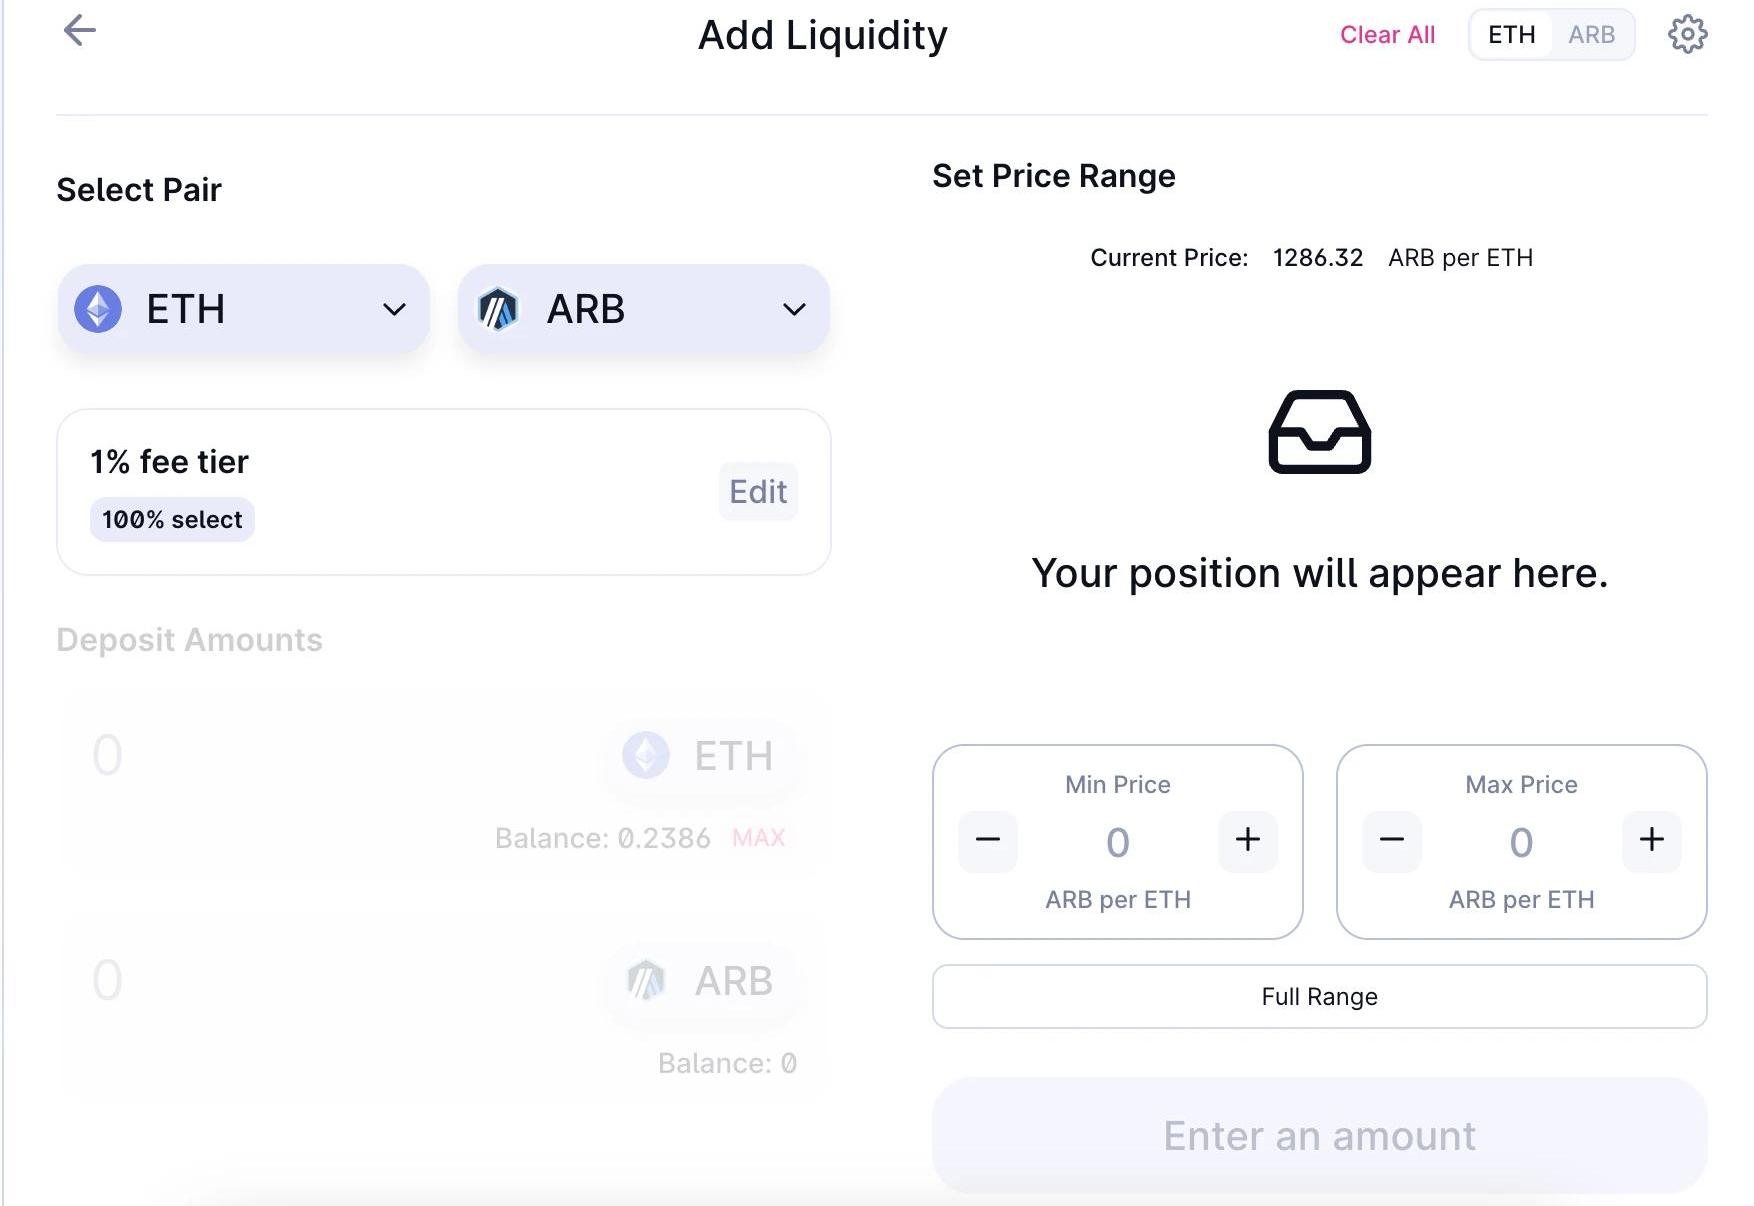Click the Arbitrum logo in pair selector
Image resolution: width=1754 pixels, height=1206 pixels.
(498, 309)
